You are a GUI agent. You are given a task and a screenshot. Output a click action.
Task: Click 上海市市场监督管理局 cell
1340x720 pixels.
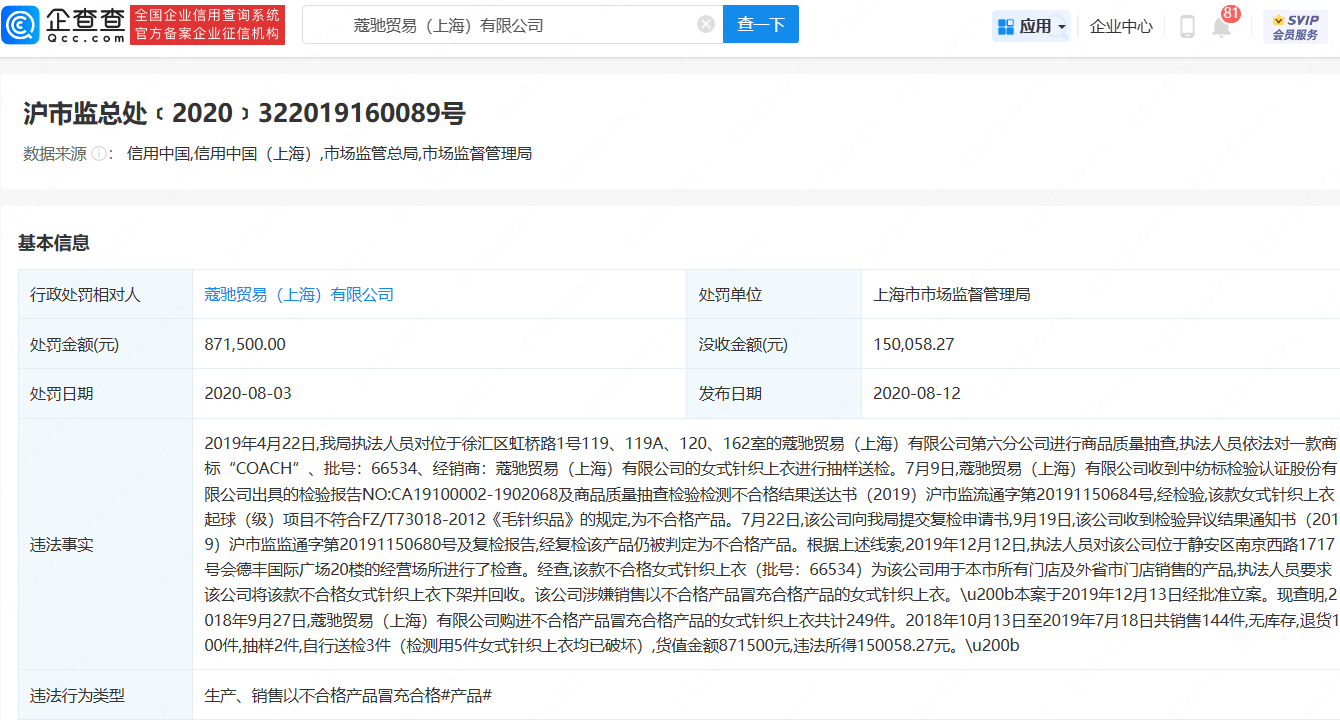click(x=1100, y=295)
